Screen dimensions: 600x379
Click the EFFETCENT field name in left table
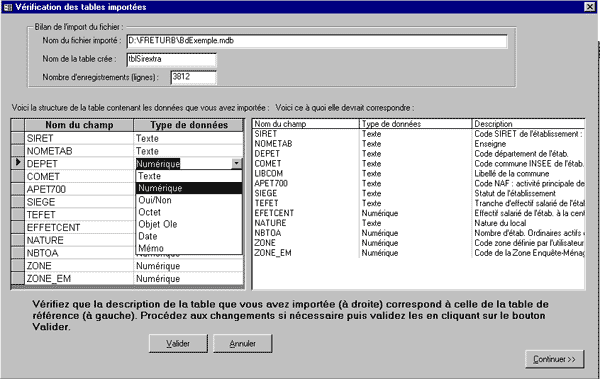pyautogui.click(x=79, y=227)
